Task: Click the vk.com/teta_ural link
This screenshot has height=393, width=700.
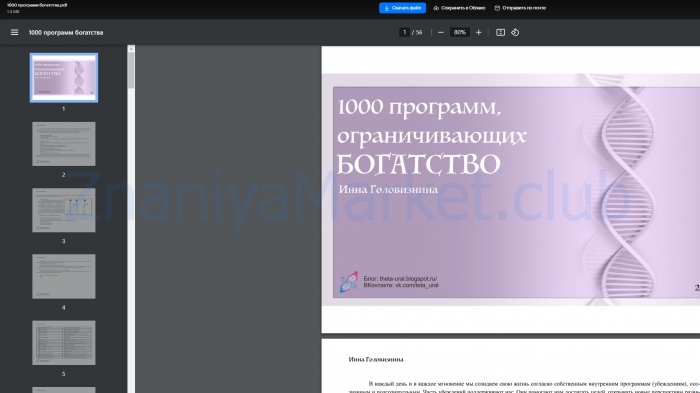Action: [417, 285]
